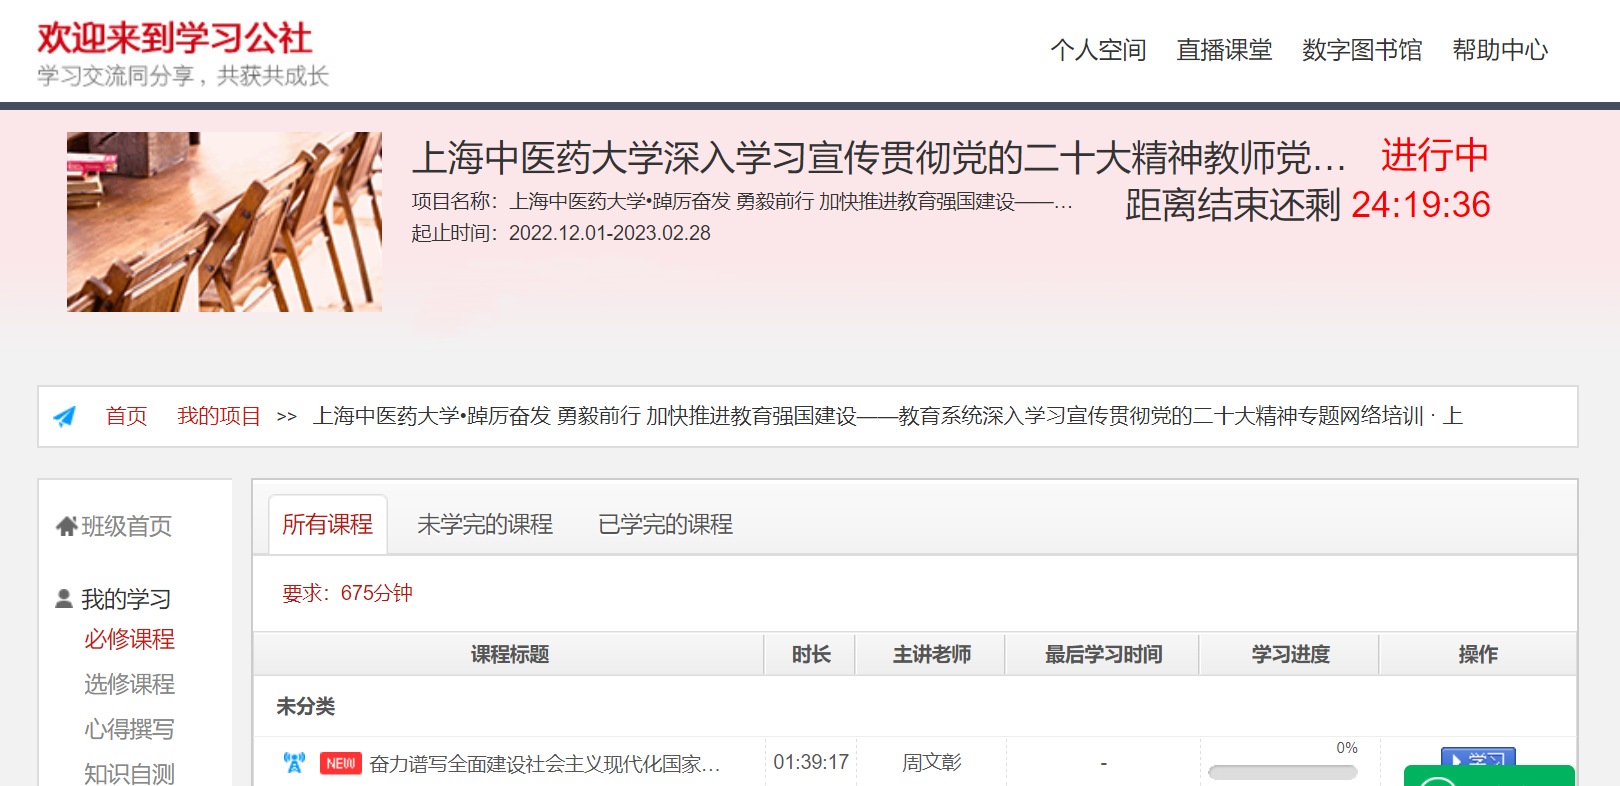Click the house icon beside 班级首页
The height and width of the screenshot is (786, 1620).
tap(66, 526)
